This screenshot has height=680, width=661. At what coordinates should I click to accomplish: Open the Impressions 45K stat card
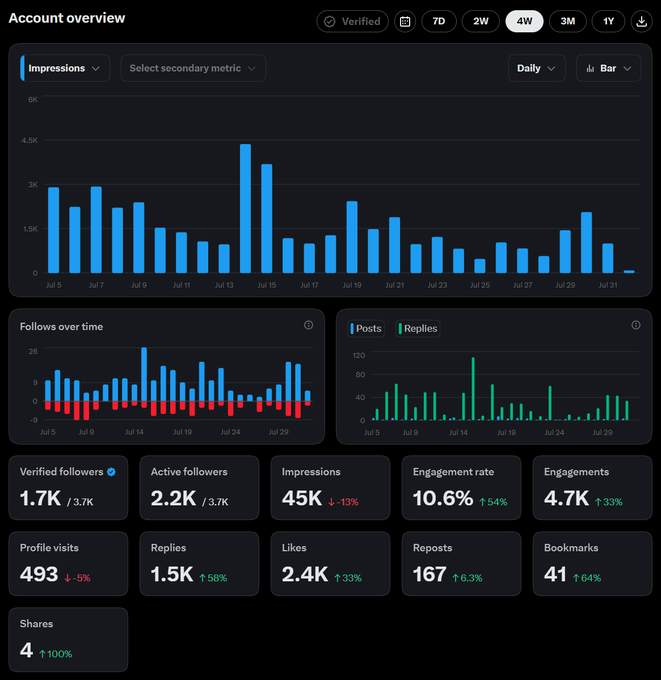(330, 487)
